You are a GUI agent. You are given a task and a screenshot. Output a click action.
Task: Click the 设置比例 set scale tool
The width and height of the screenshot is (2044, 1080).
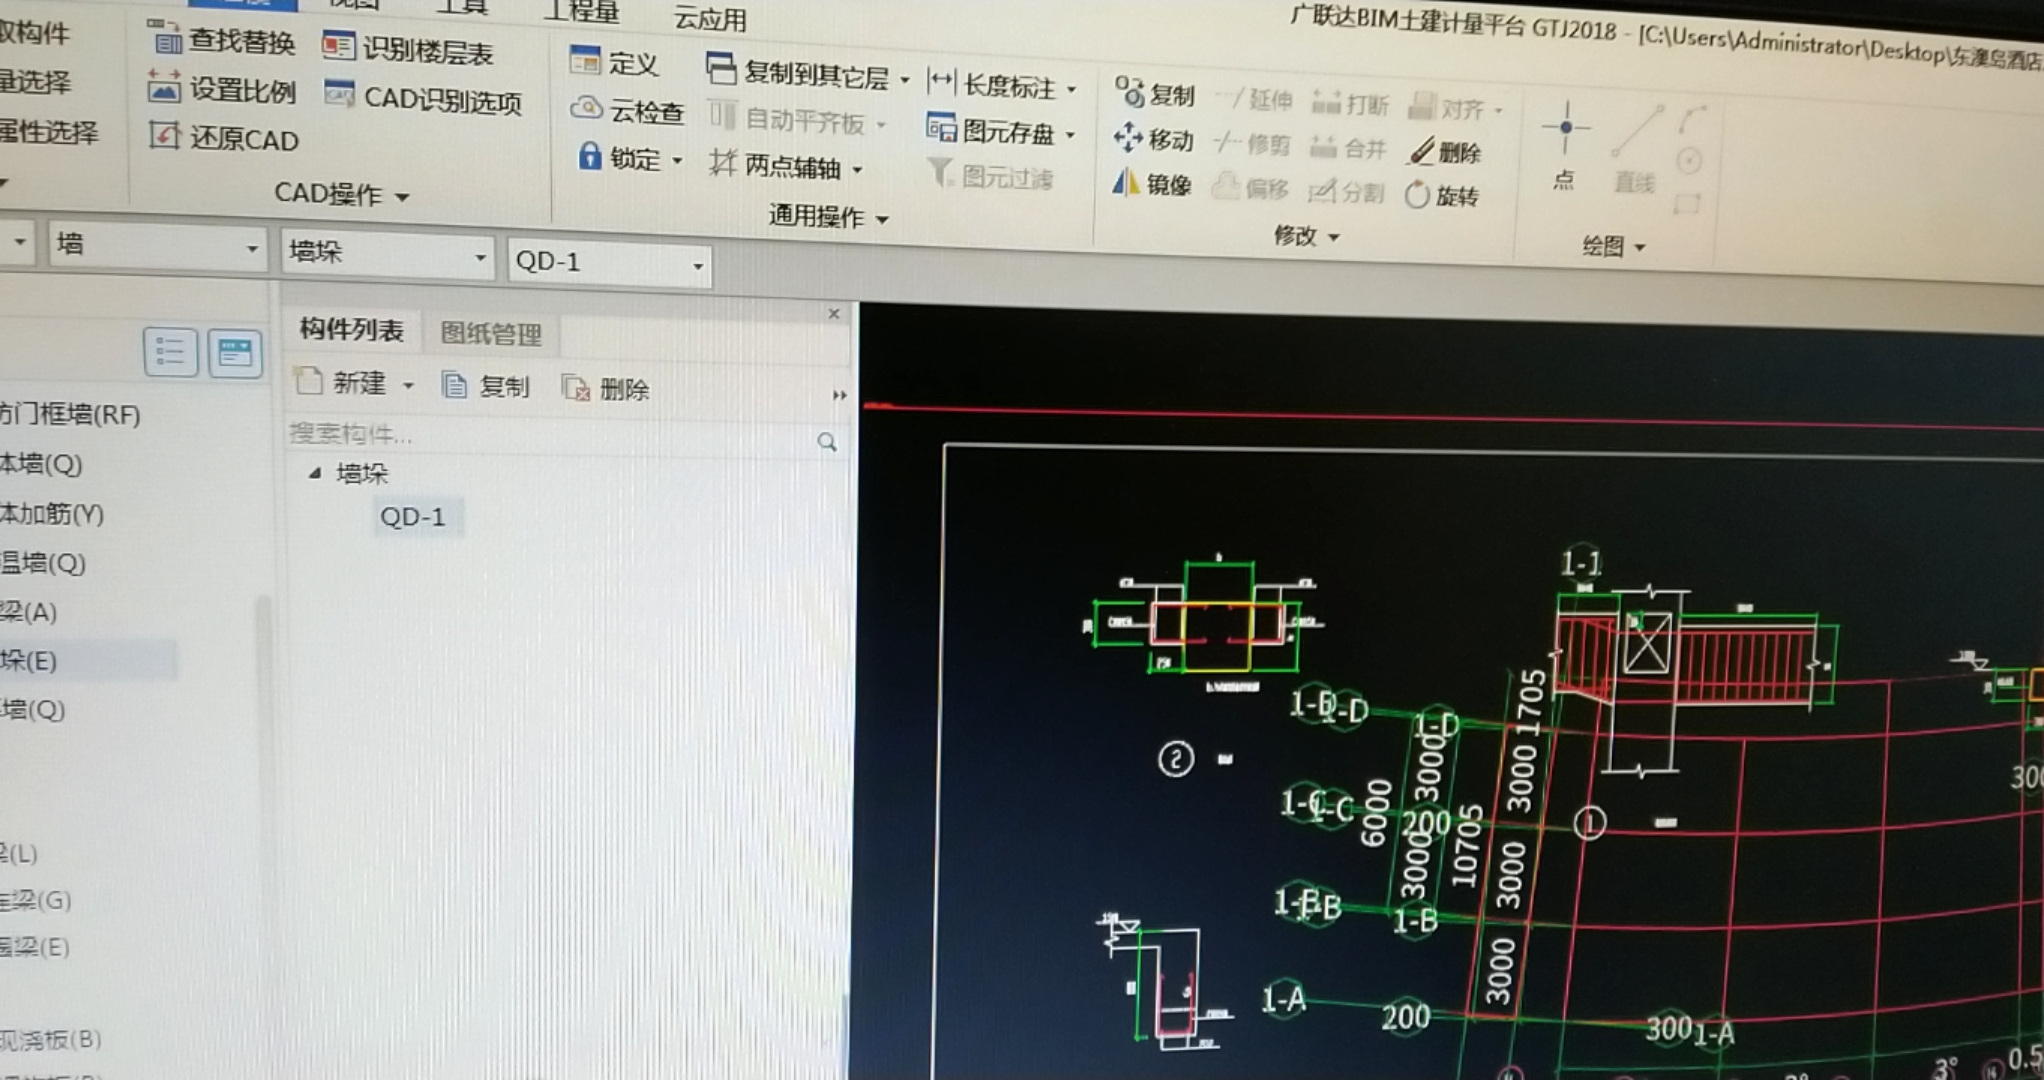click(222, 90)
